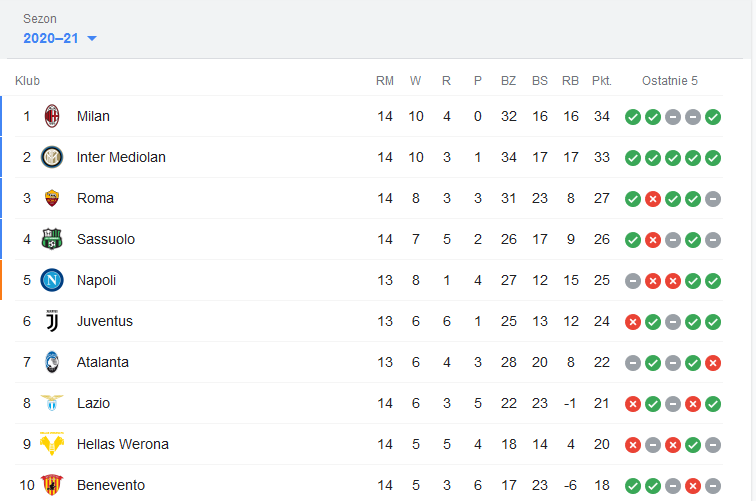
Task: Click Napoli's first grey draw indicator
Action: click(633, 281)
